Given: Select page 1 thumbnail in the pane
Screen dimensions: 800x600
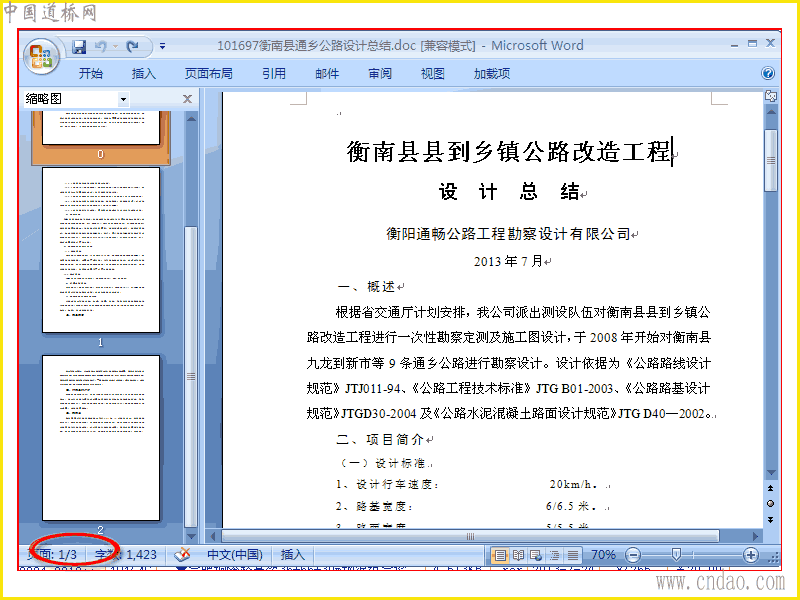Looking at the screenshot, I should (x=101, y=250).
